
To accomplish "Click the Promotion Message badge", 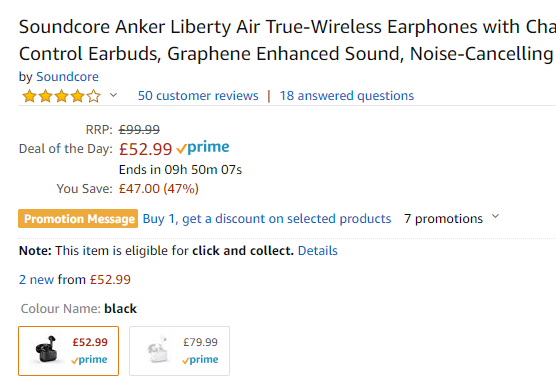I will (x=78, y=219).
